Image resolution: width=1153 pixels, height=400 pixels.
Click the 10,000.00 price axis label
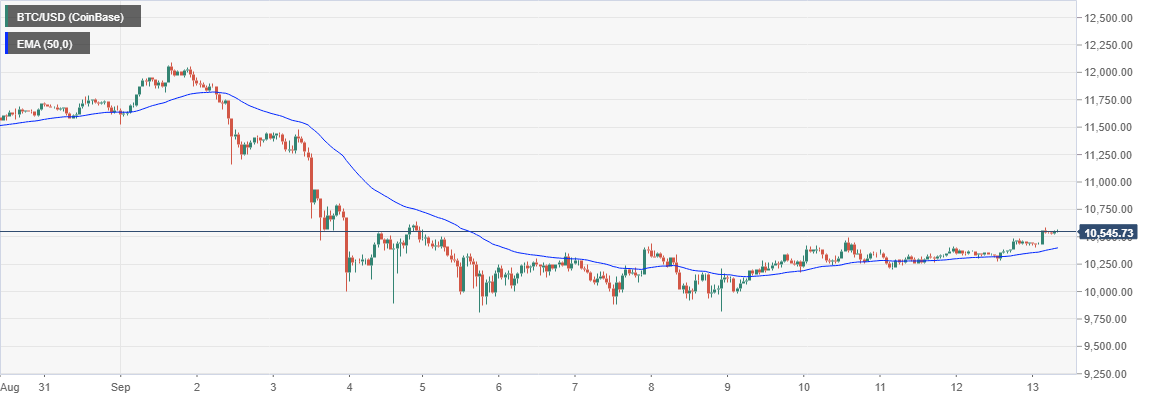click(1109, 293)
